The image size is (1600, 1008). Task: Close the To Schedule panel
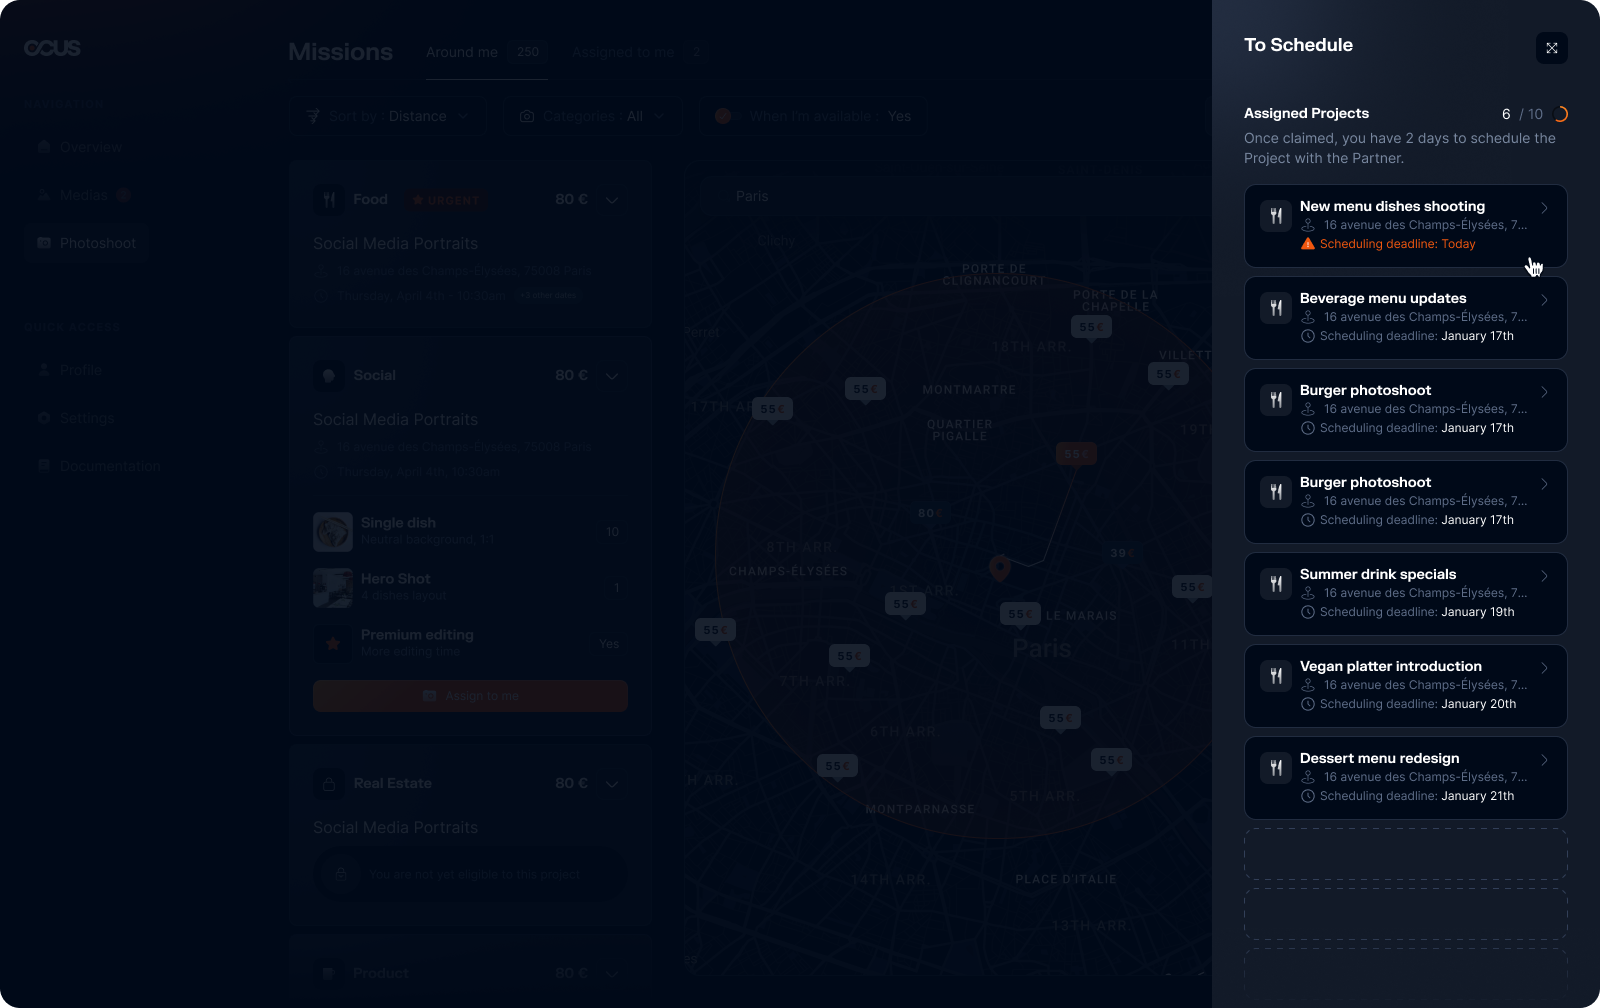point(1551,48)
